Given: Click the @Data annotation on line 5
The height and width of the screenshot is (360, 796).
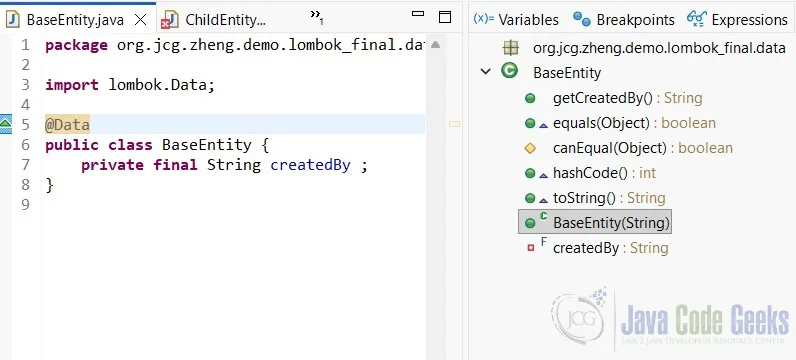Looking at the screenshot, I should pyautogui.click(x=67, y=124).
